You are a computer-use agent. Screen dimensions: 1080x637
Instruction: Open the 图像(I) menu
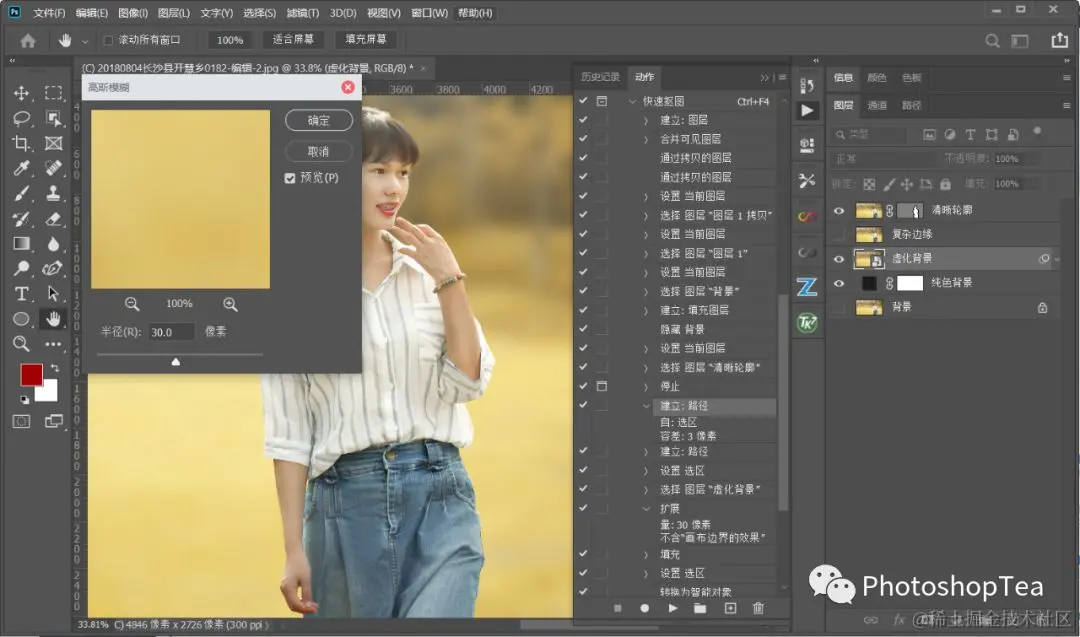point(133,13)
